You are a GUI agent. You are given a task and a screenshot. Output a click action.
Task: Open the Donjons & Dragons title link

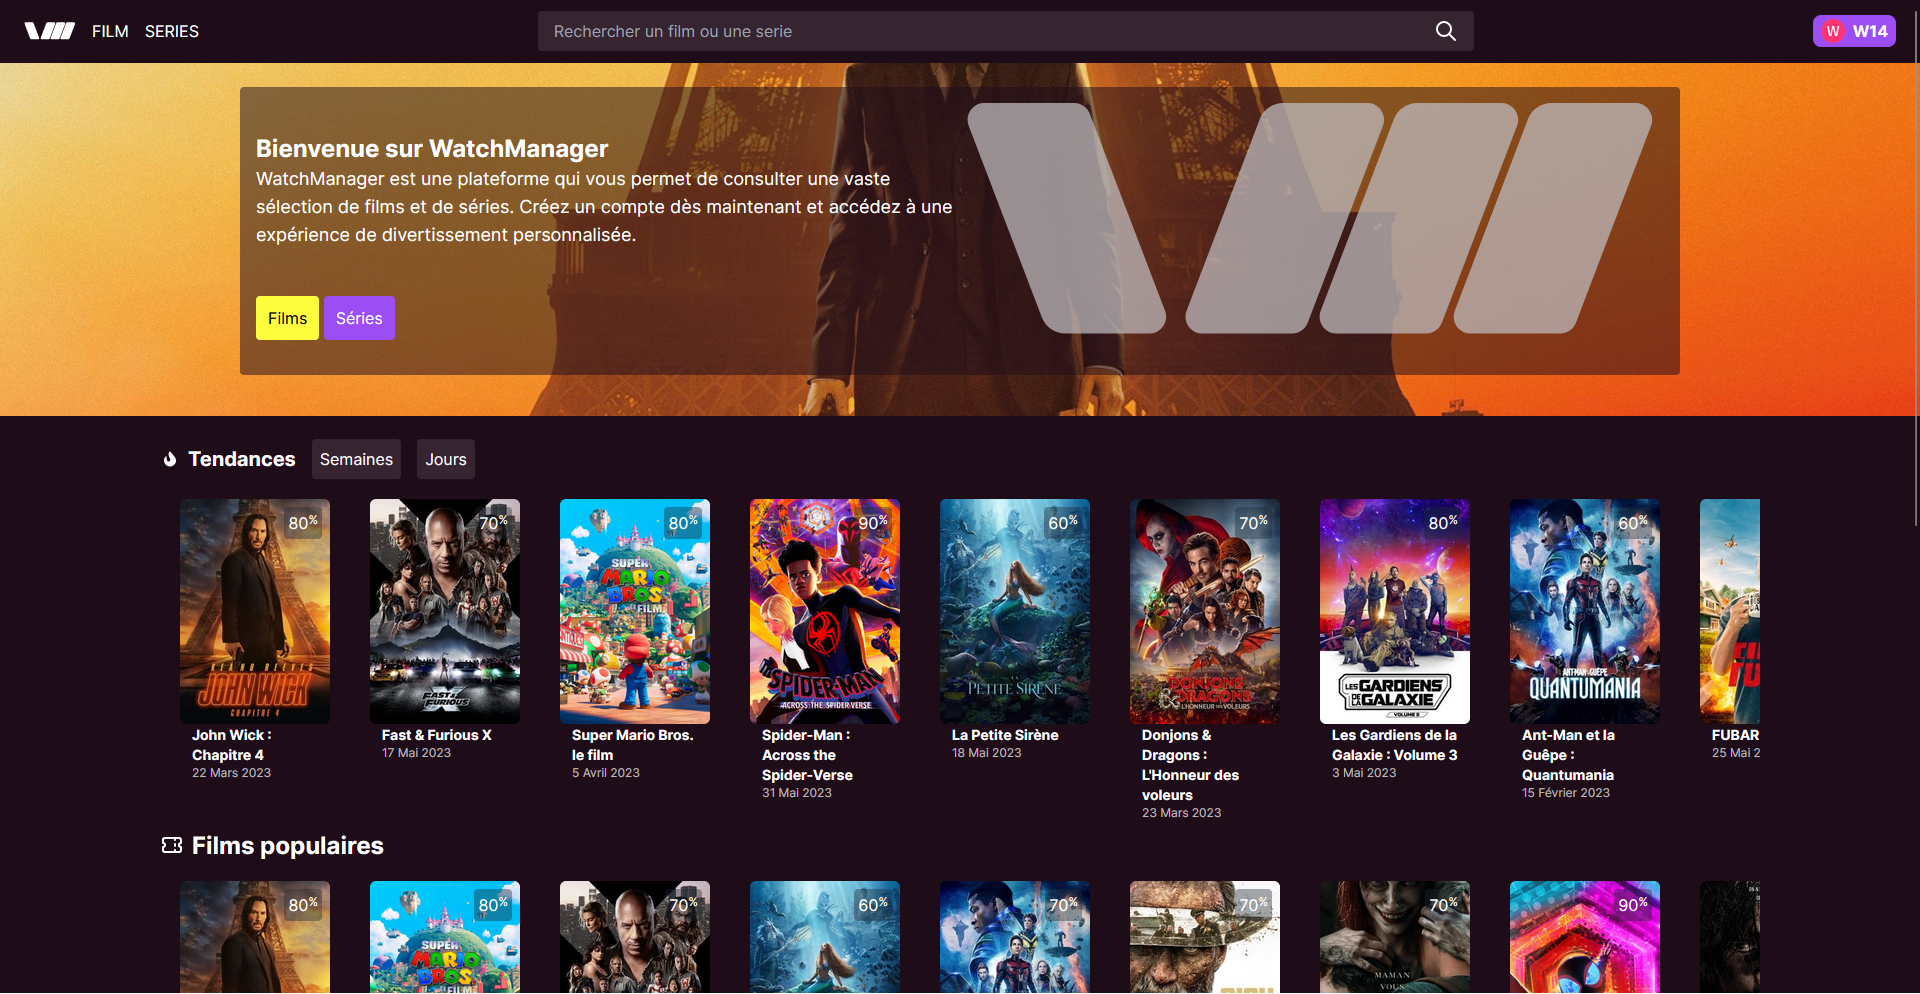[x=1190, y=765]
